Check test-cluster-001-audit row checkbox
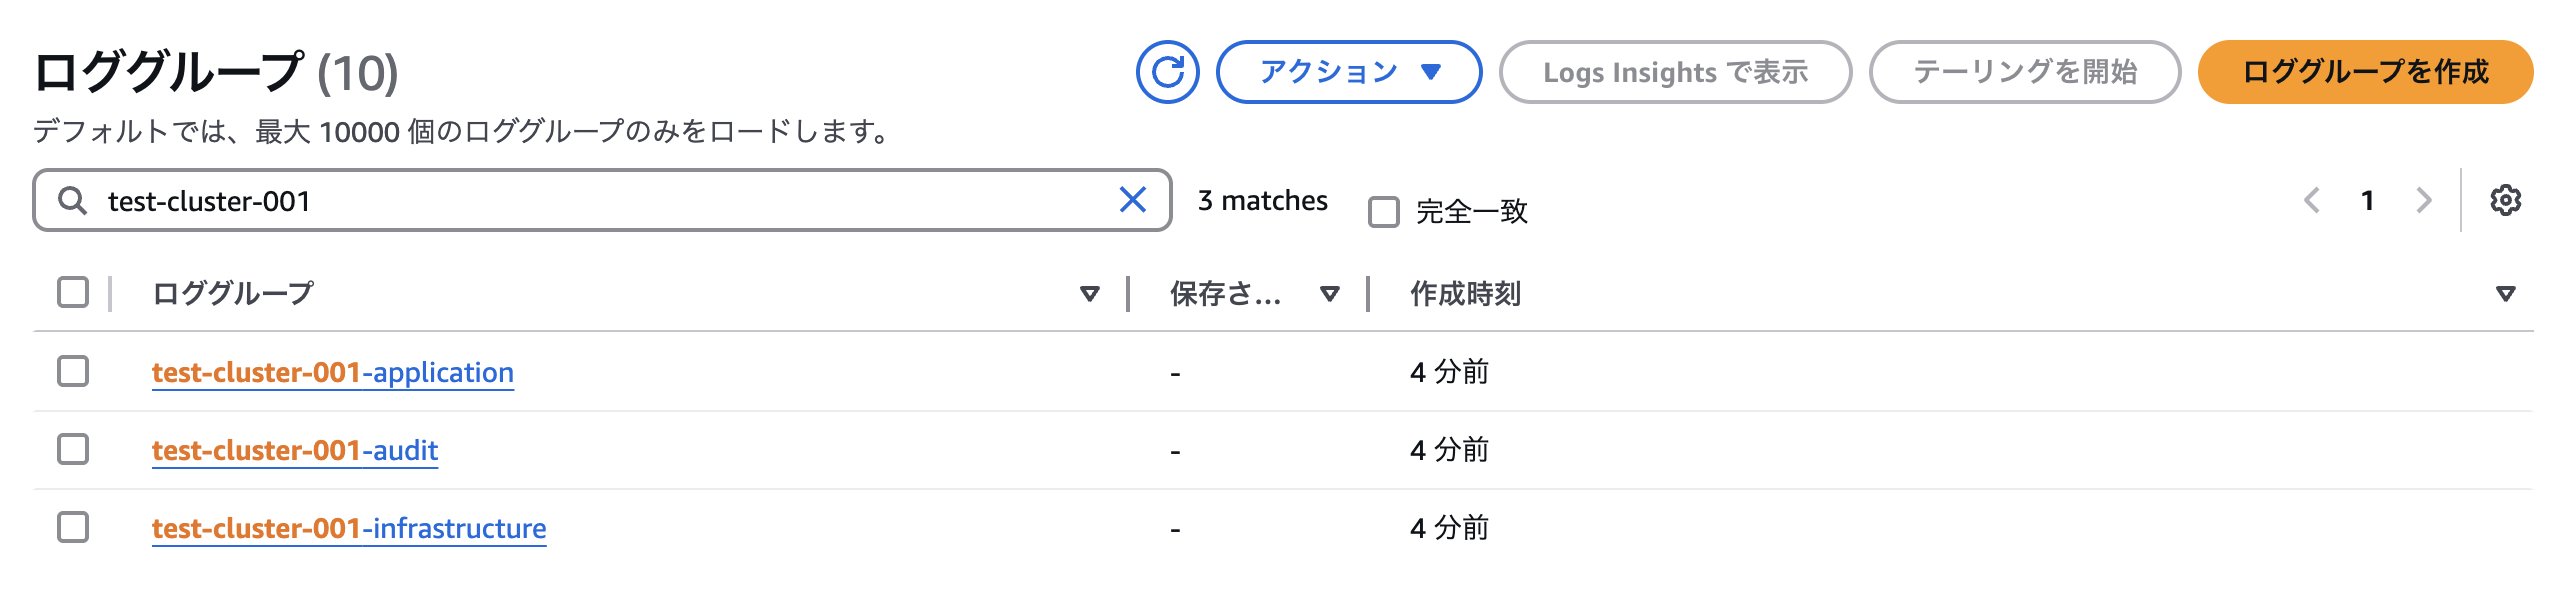Viewport: 2562px width, 602px height. [x=73, y=449]
